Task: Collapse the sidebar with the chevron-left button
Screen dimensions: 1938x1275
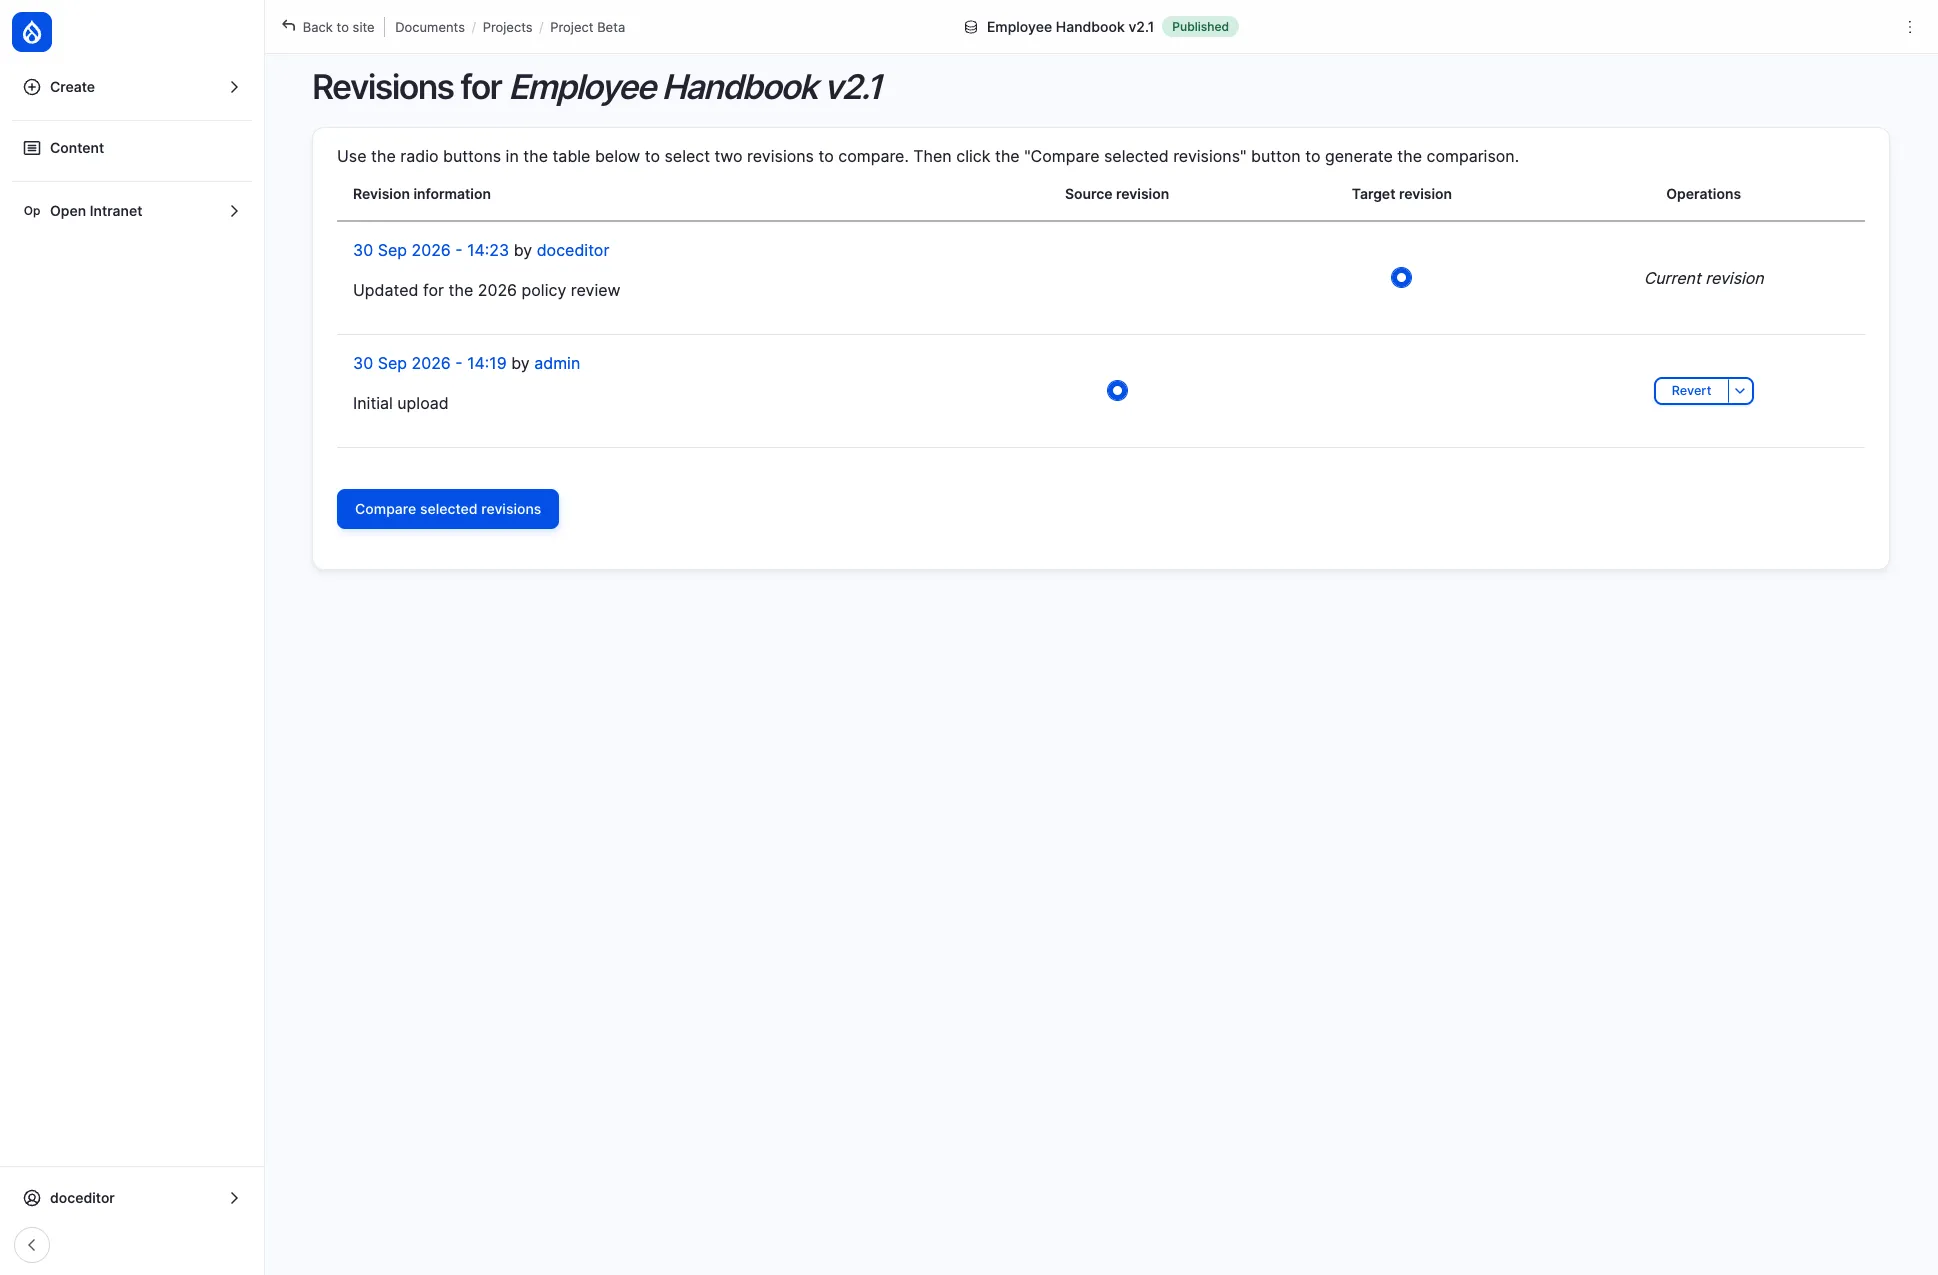Action: point(32,1245)
